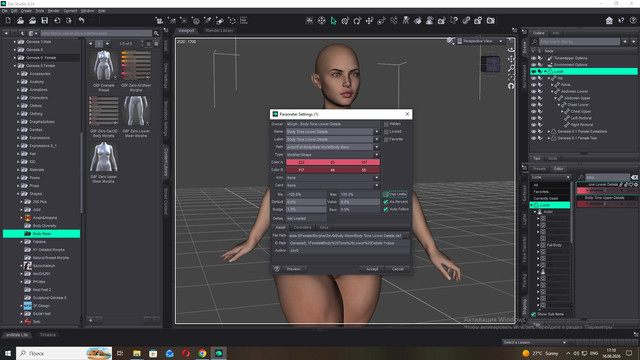Toggle visibility eye of Lucie node

(533, 71)
